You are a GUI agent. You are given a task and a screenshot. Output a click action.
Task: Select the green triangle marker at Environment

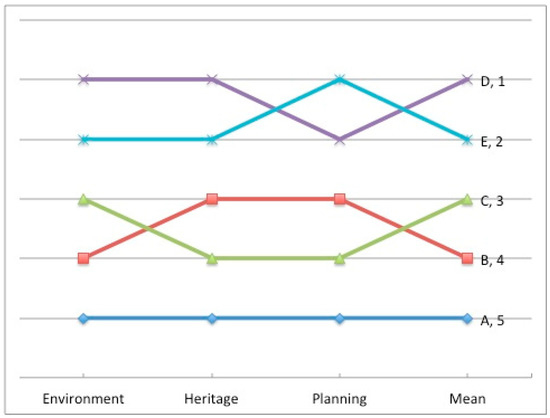(x=83, y=199)
